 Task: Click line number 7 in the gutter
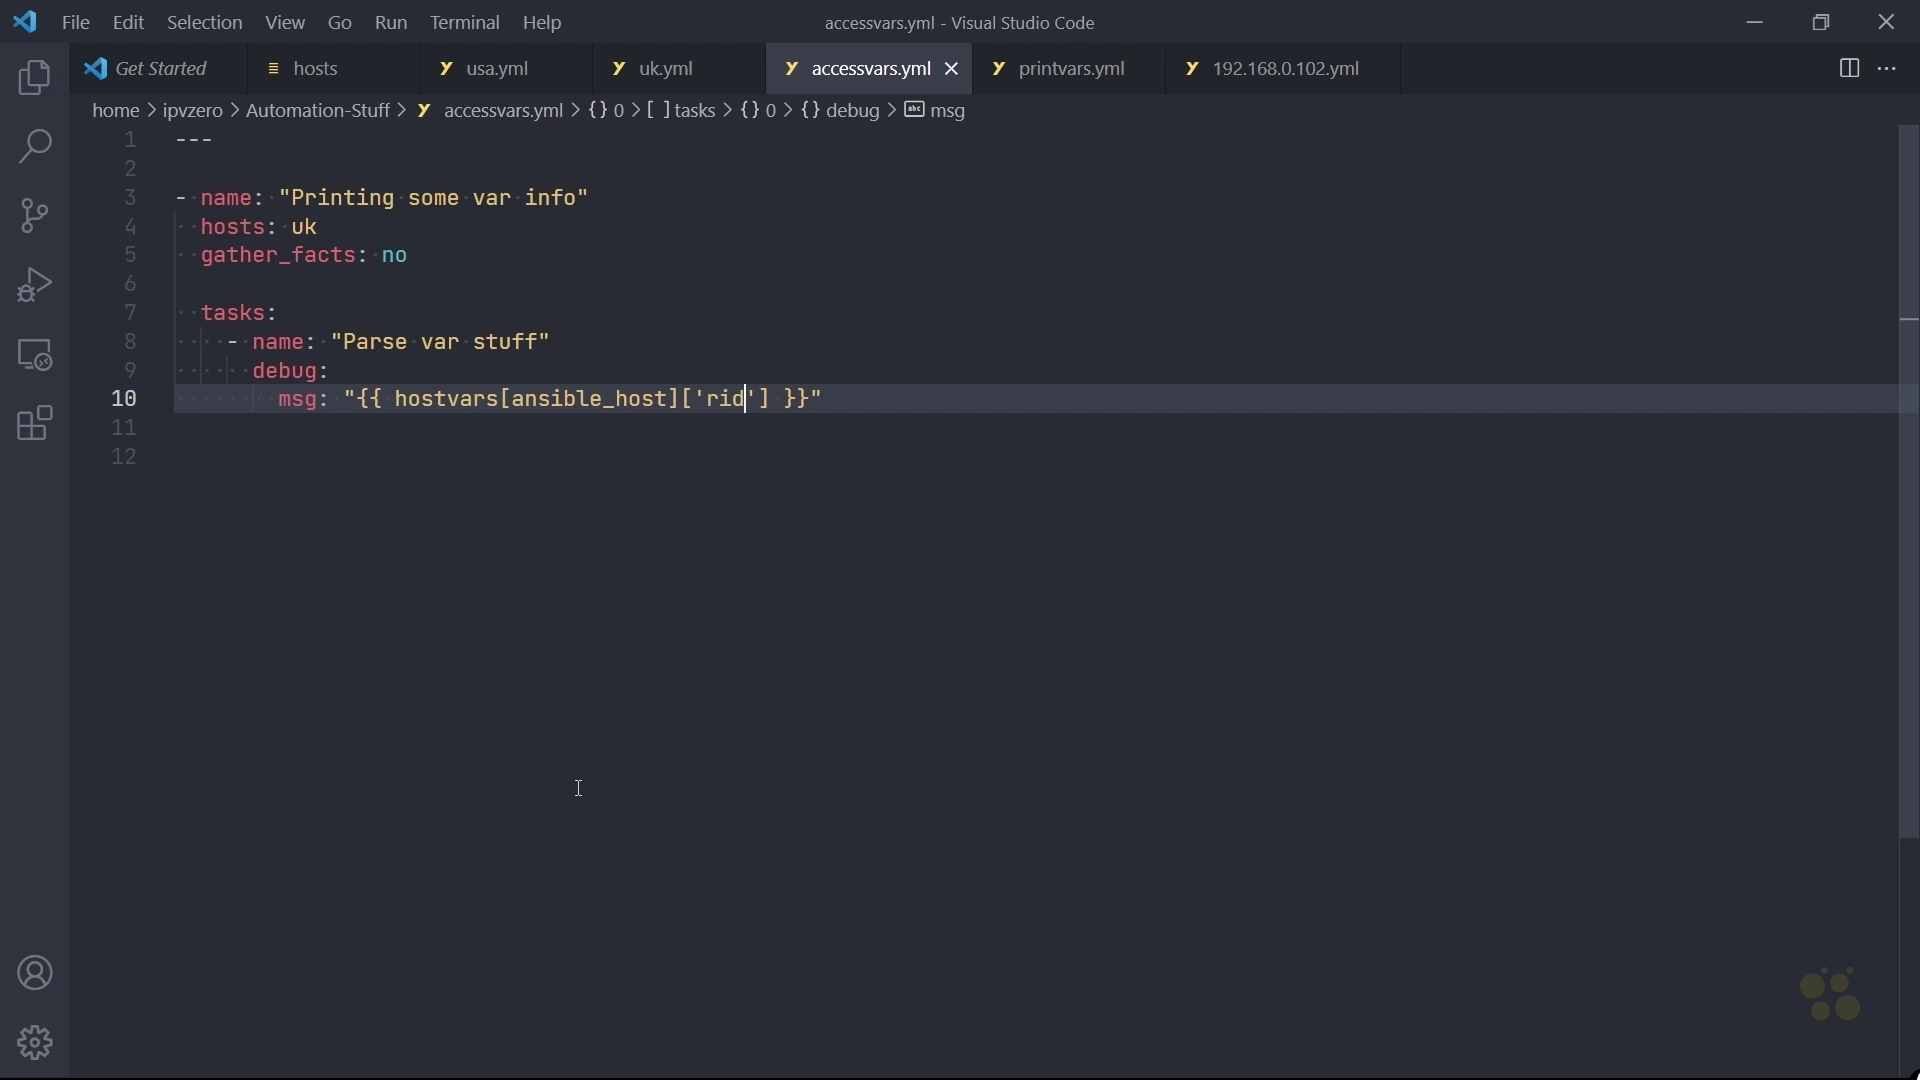[x=130, y=313]
